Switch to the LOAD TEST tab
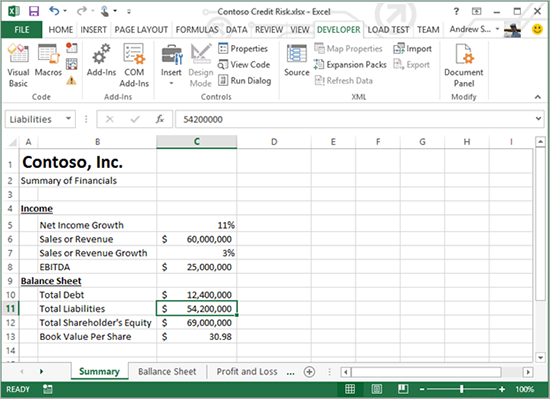Screen dimensions: 550x399 pyautogui.click(x=388, y=30)
